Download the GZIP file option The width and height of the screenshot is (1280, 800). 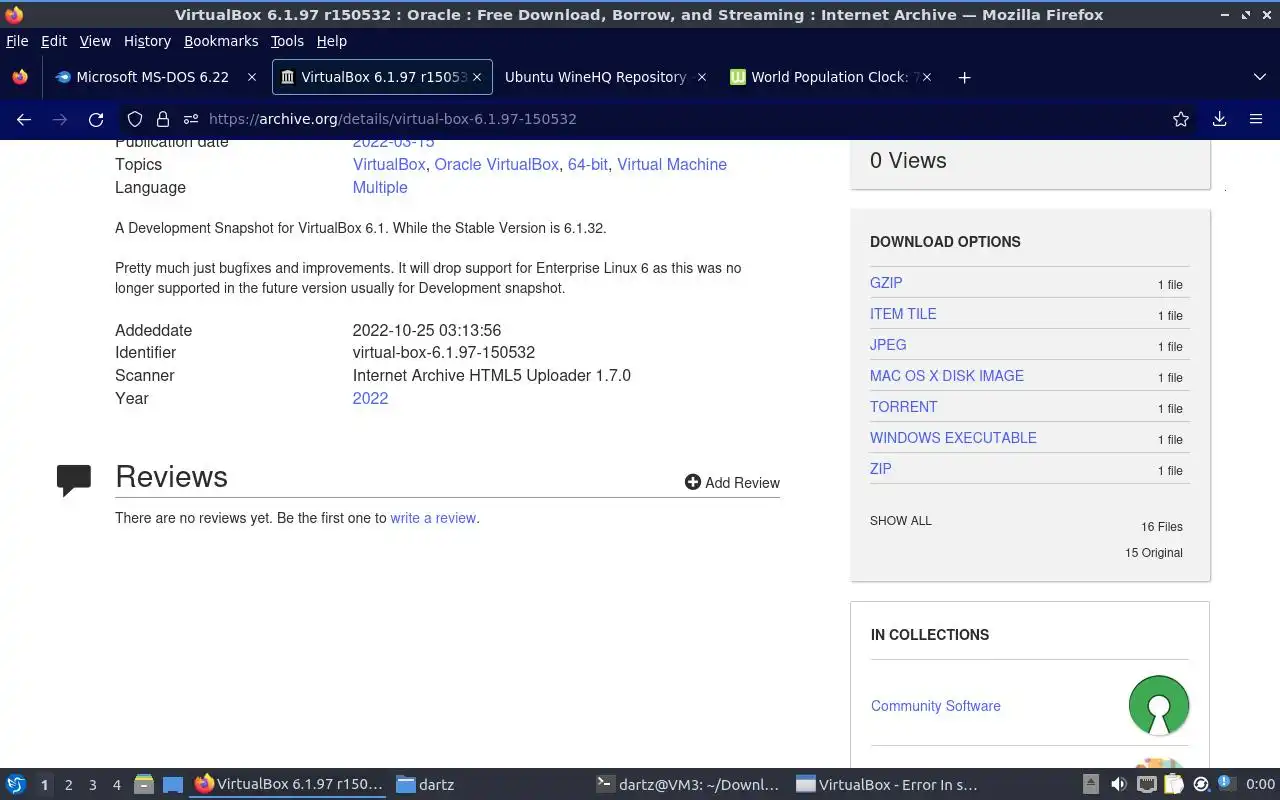tap(886, 283)
